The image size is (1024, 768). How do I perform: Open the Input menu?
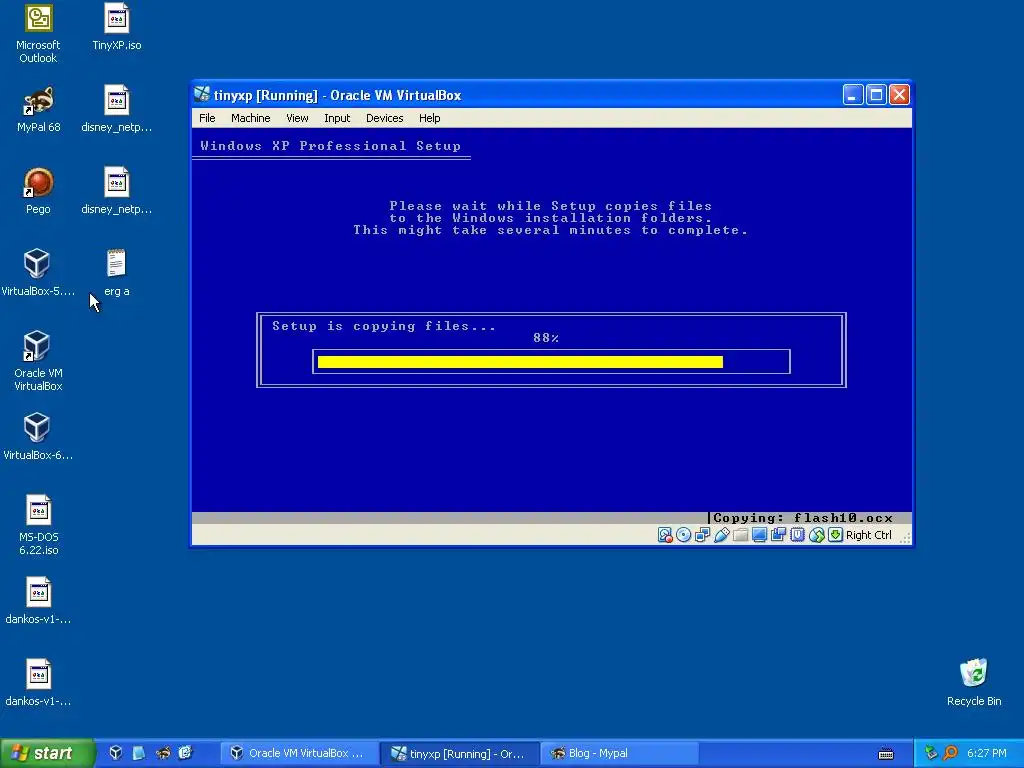point(337,118)
